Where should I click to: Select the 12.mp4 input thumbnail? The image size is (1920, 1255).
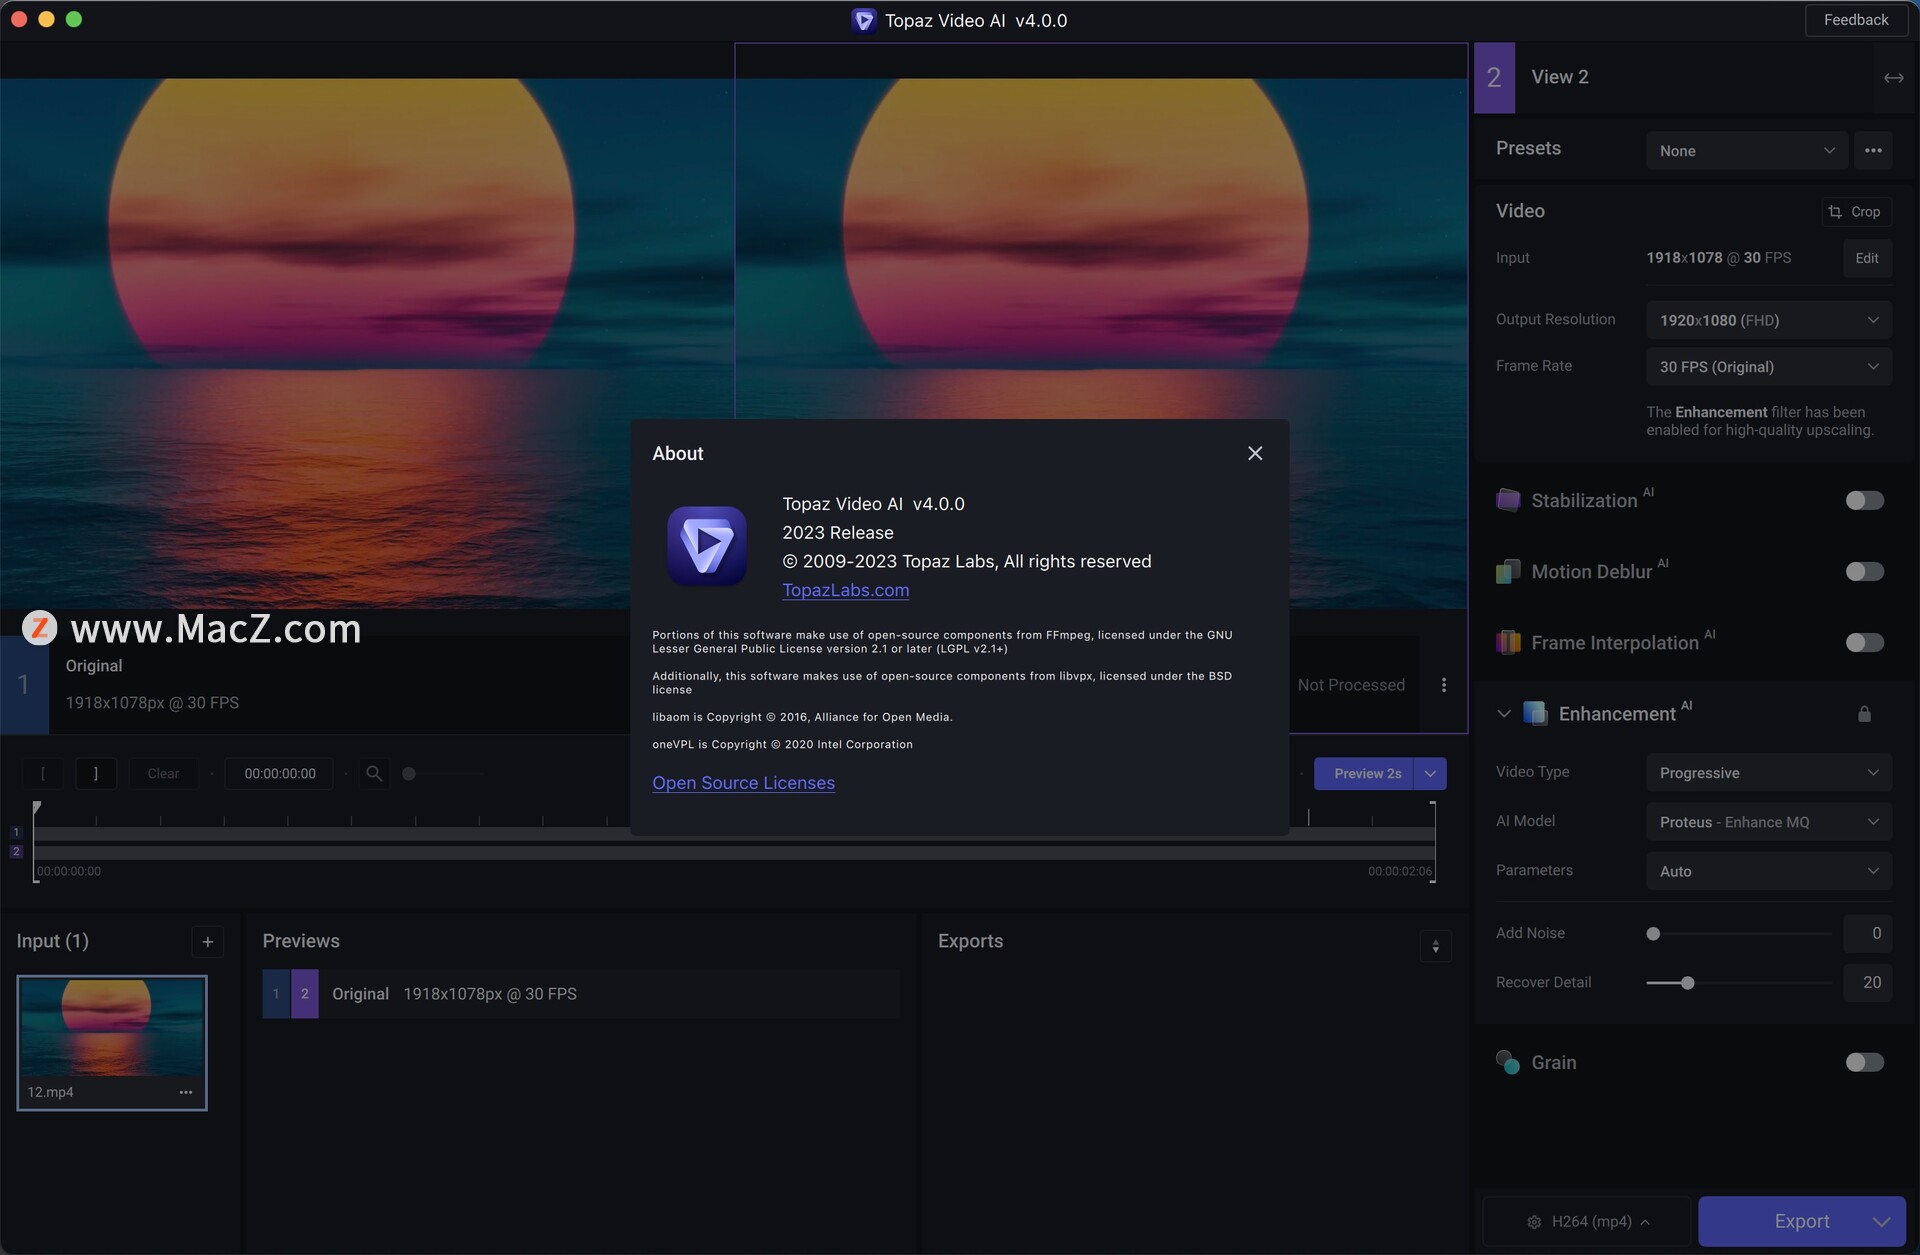click(111, 1028)
